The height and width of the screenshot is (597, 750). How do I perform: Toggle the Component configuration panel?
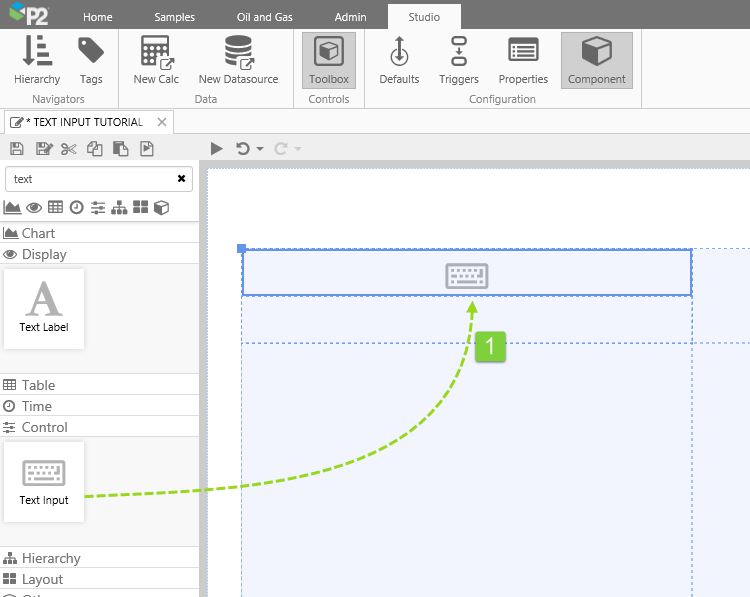(x=596, y=60)
